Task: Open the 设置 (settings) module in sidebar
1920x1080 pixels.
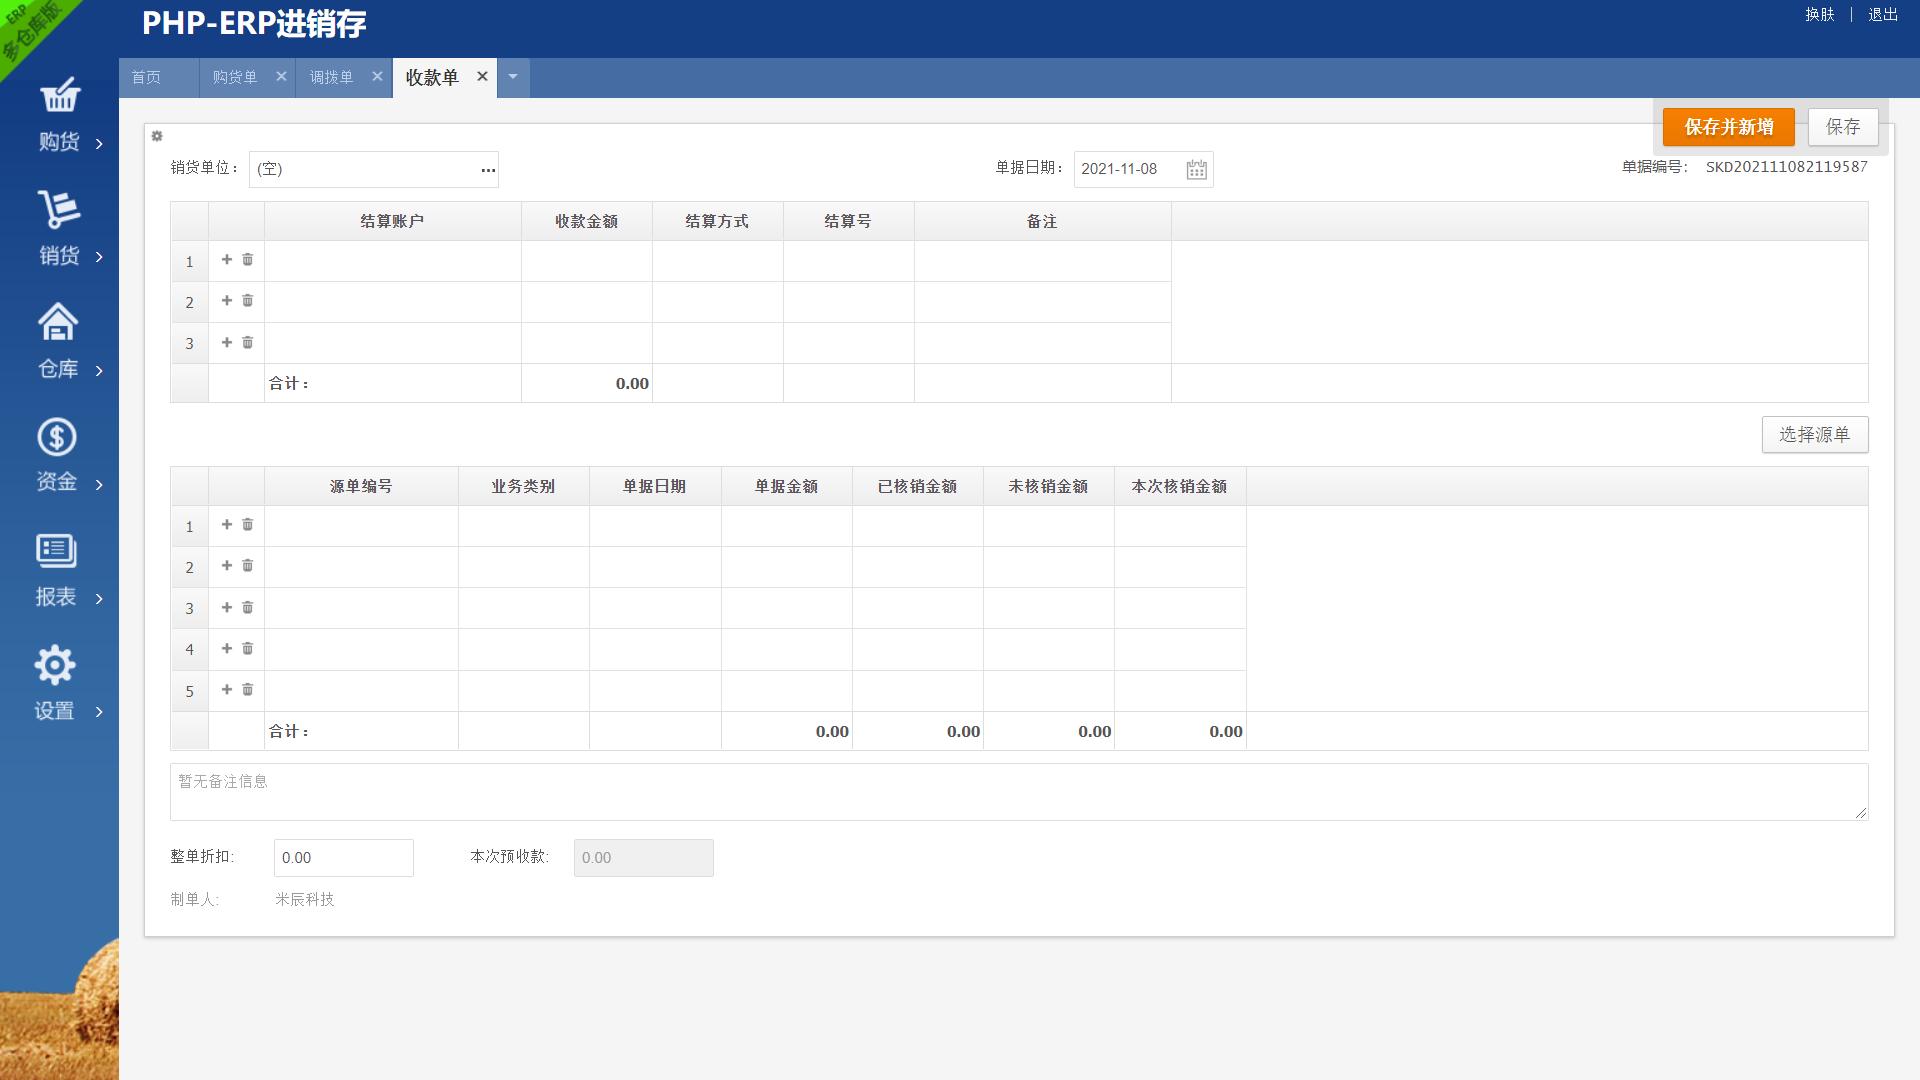Action: click(x=57, y=685)
